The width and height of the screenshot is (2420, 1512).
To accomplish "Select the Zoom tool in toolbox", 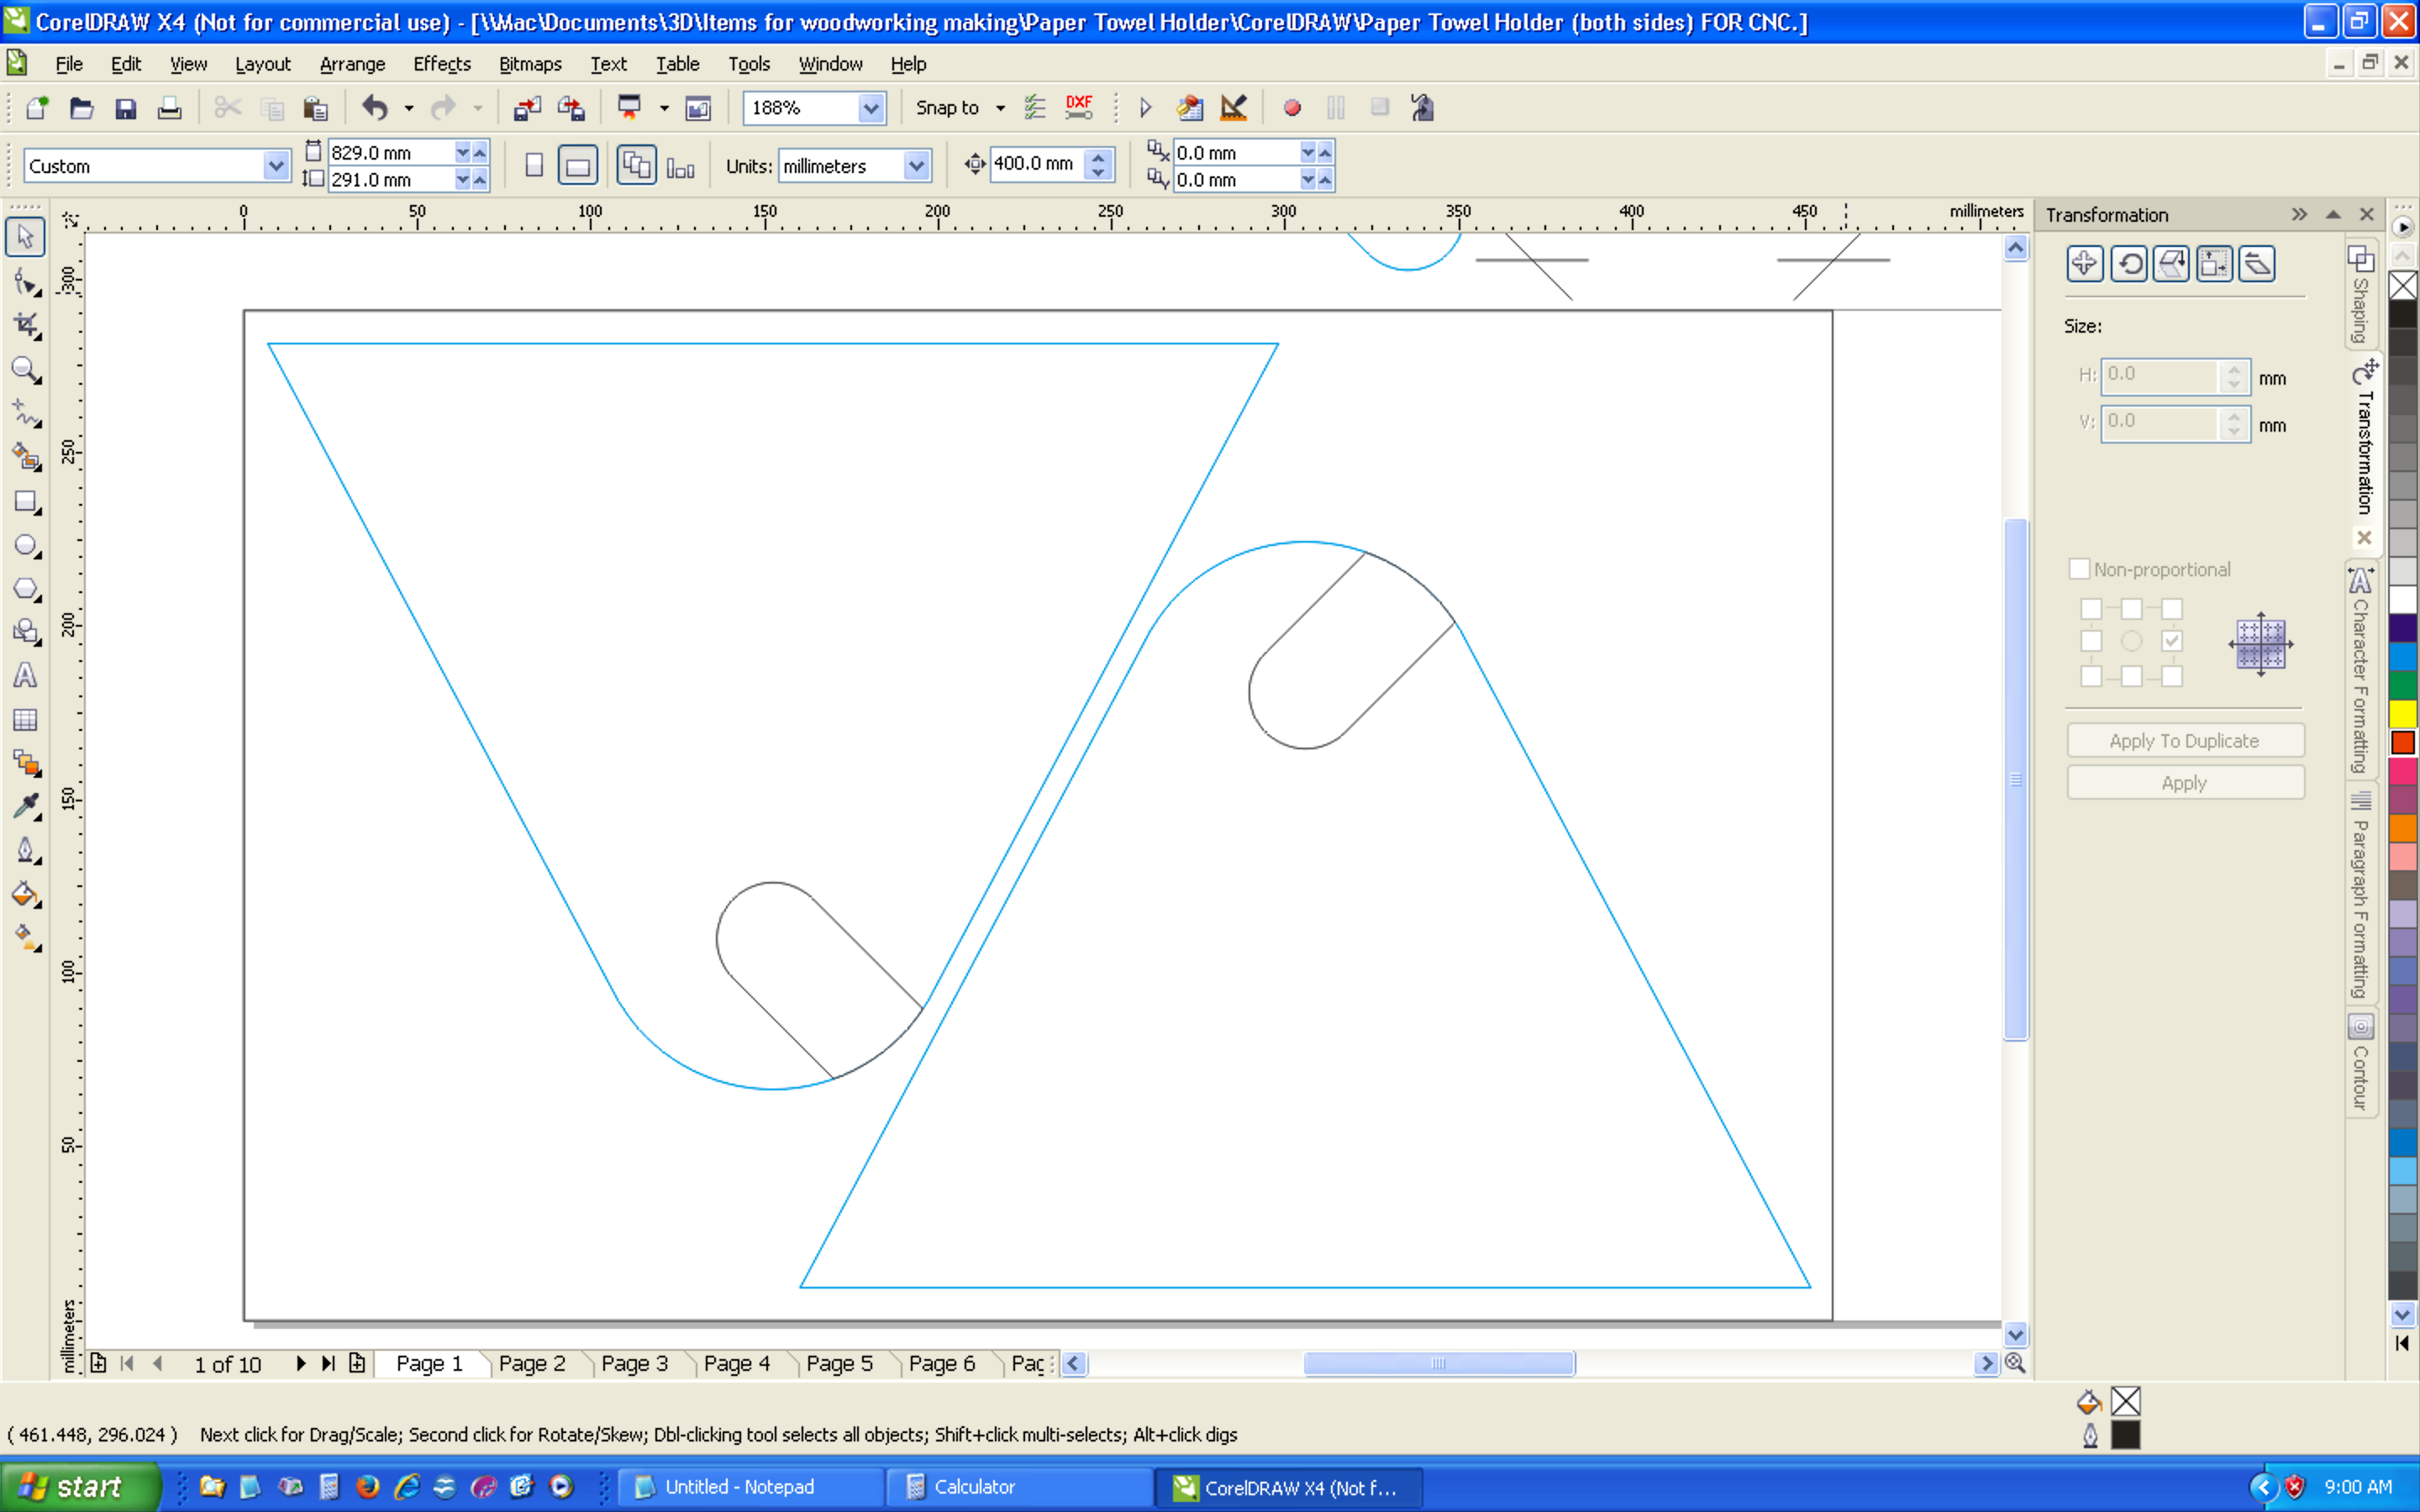I will 24,369.
